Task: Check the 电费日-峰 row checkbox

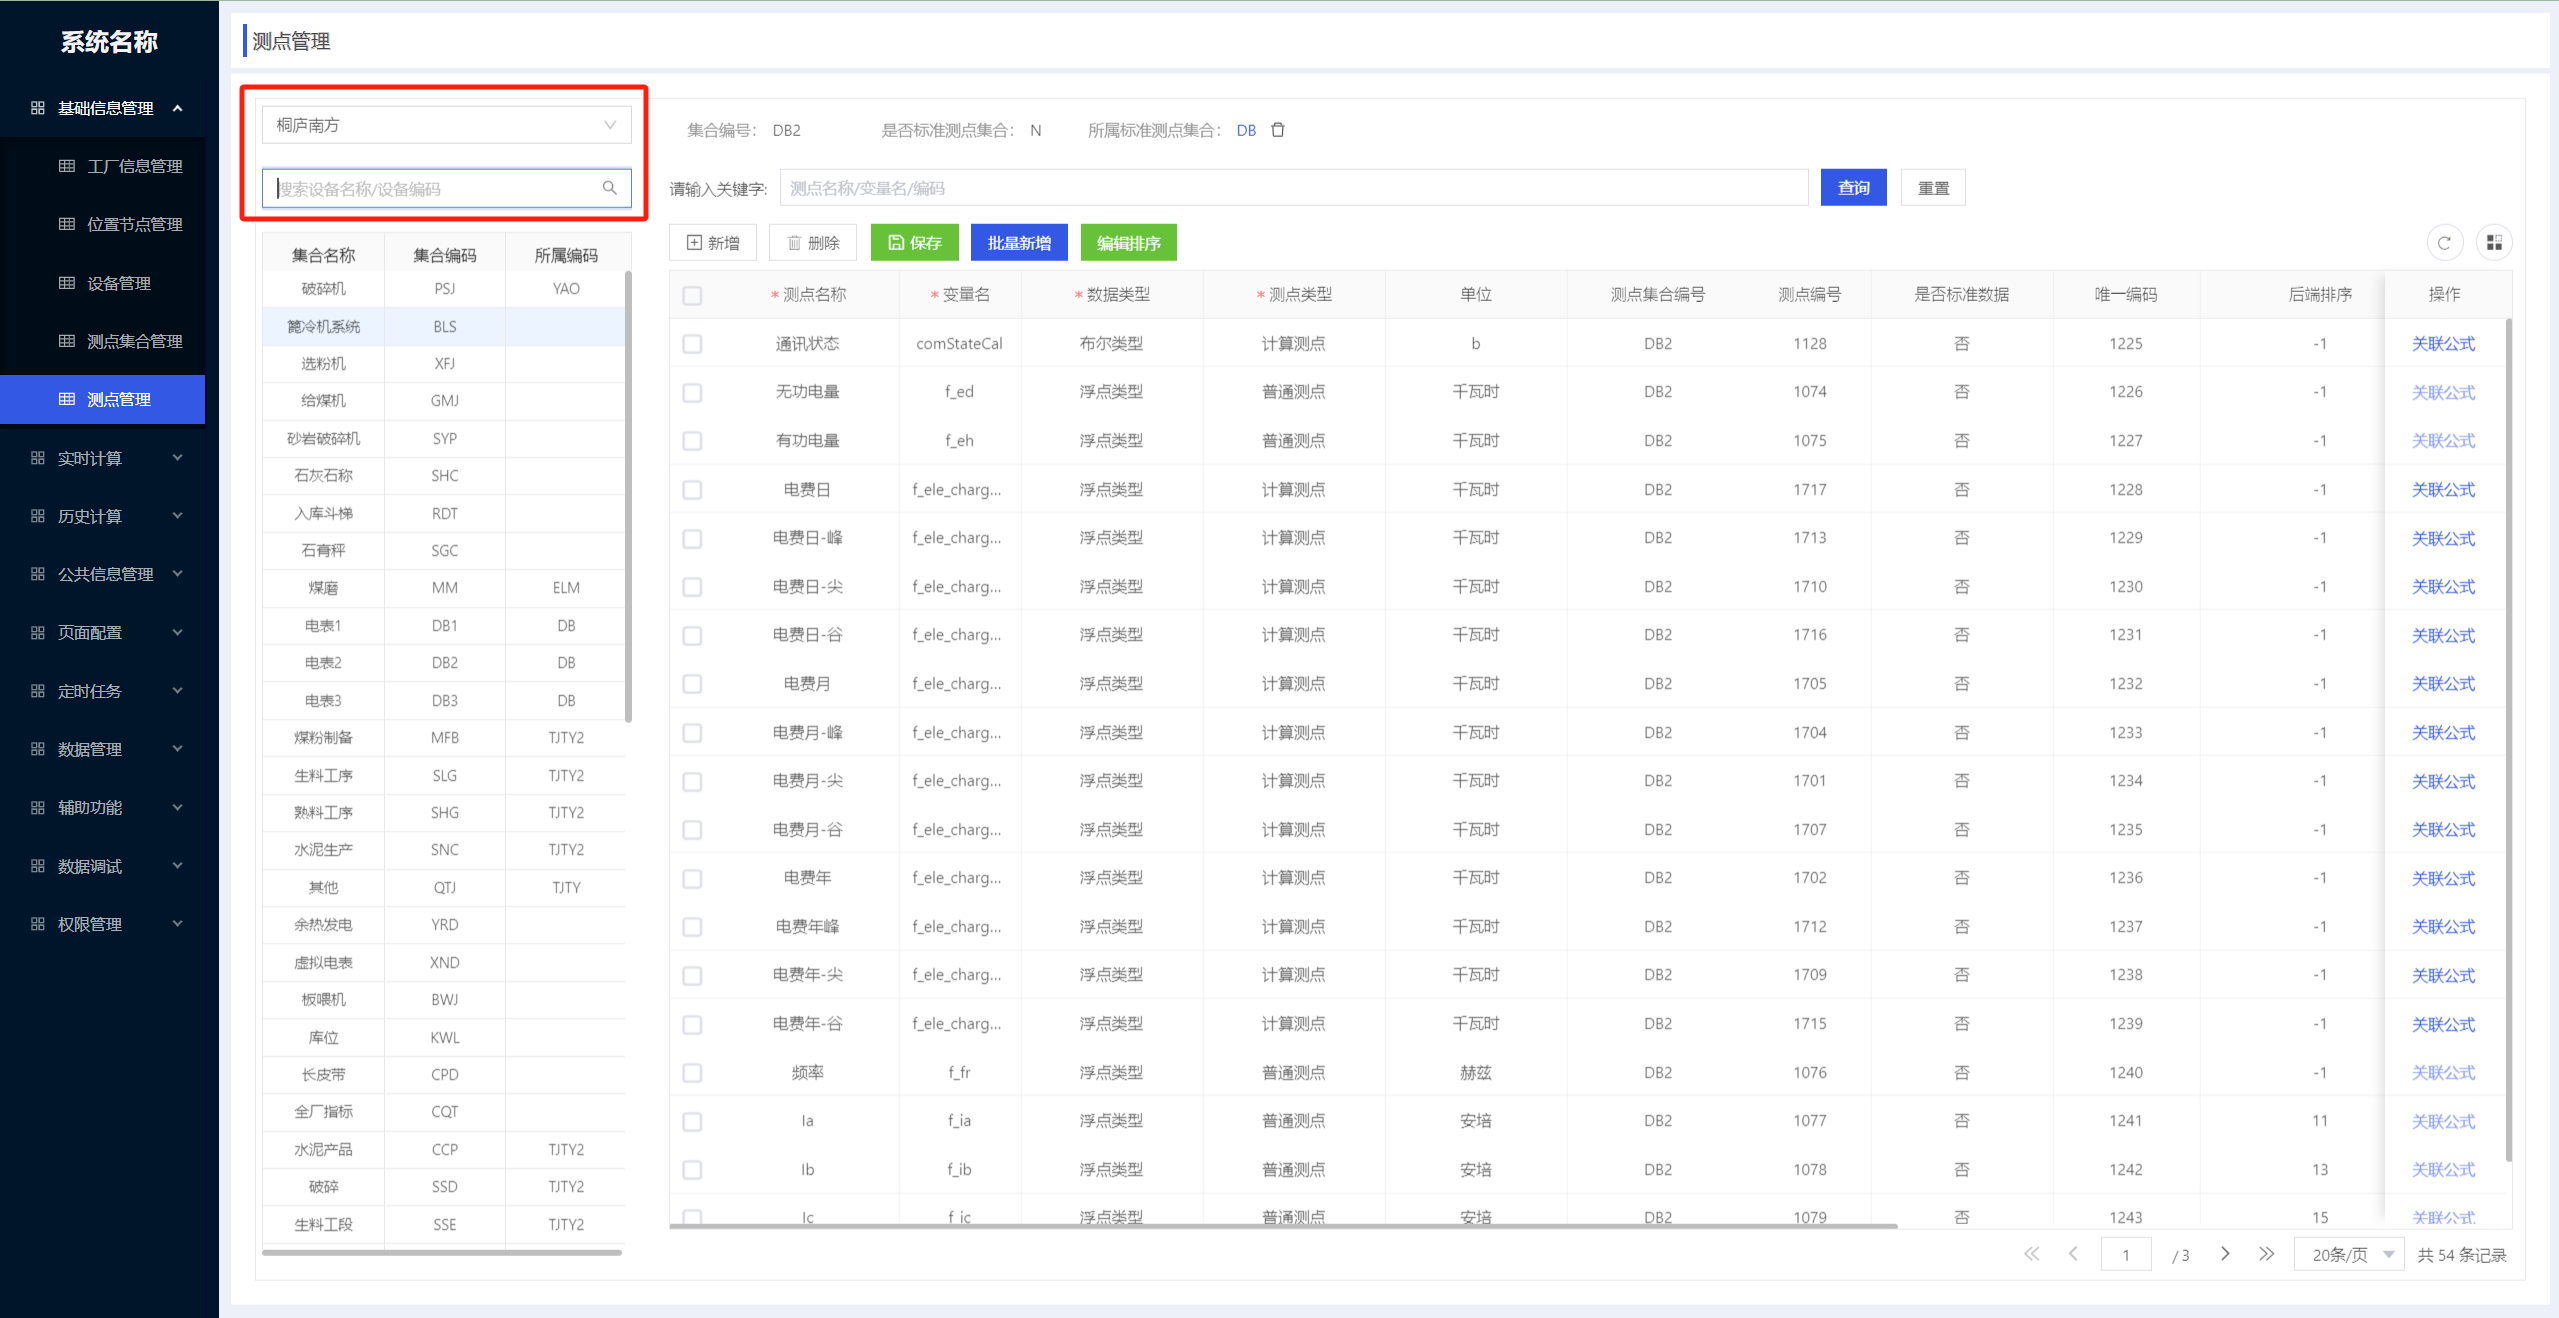Action: (x=692, y=539)
